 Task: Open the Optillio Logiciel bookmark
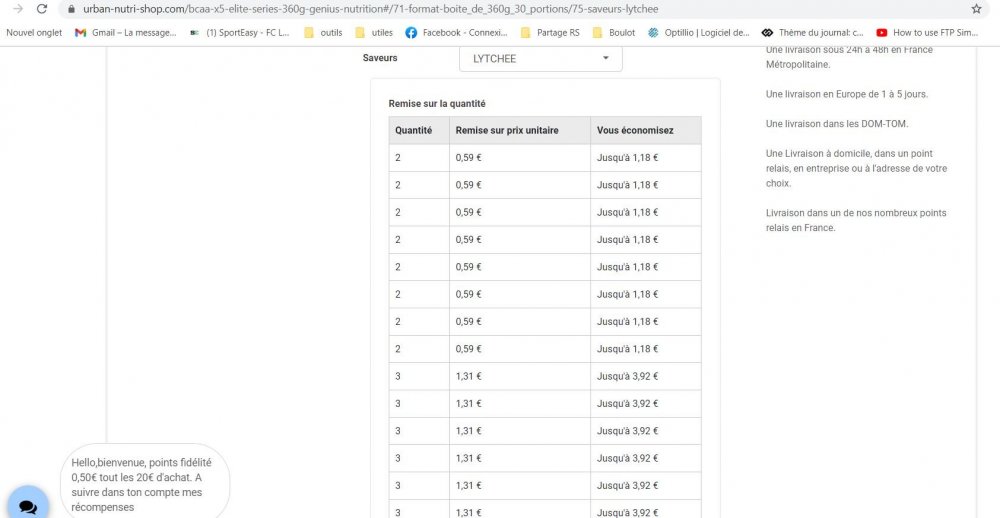click(699, 33)
